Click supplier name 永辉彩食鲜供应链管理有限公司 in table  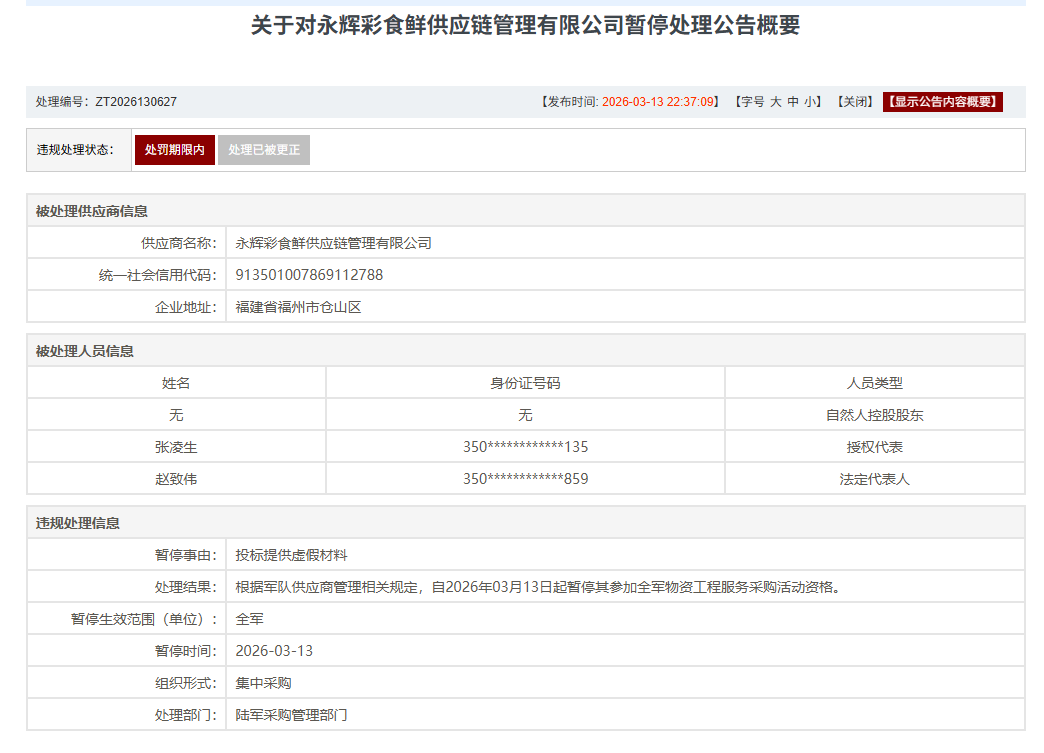(x=333, y=243)
